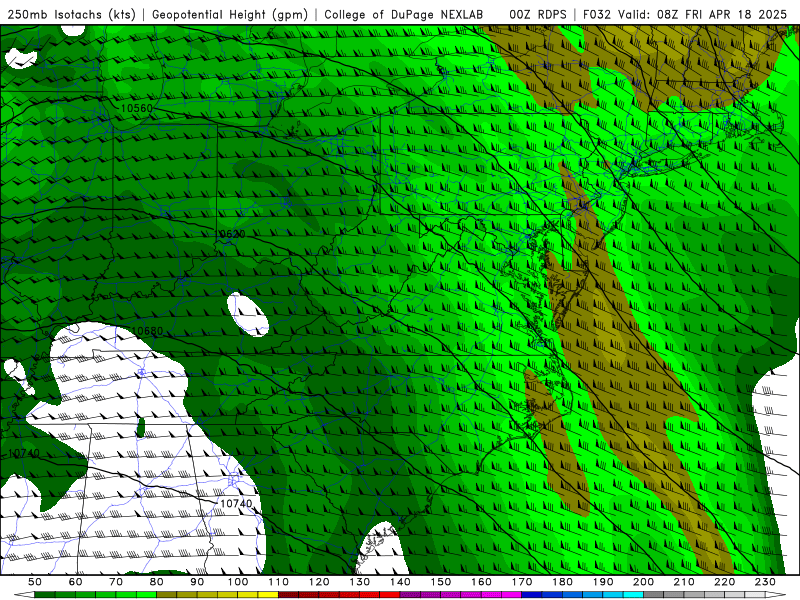Click the 100 knots legend label

pyautogui.click(x=238, y=582)
